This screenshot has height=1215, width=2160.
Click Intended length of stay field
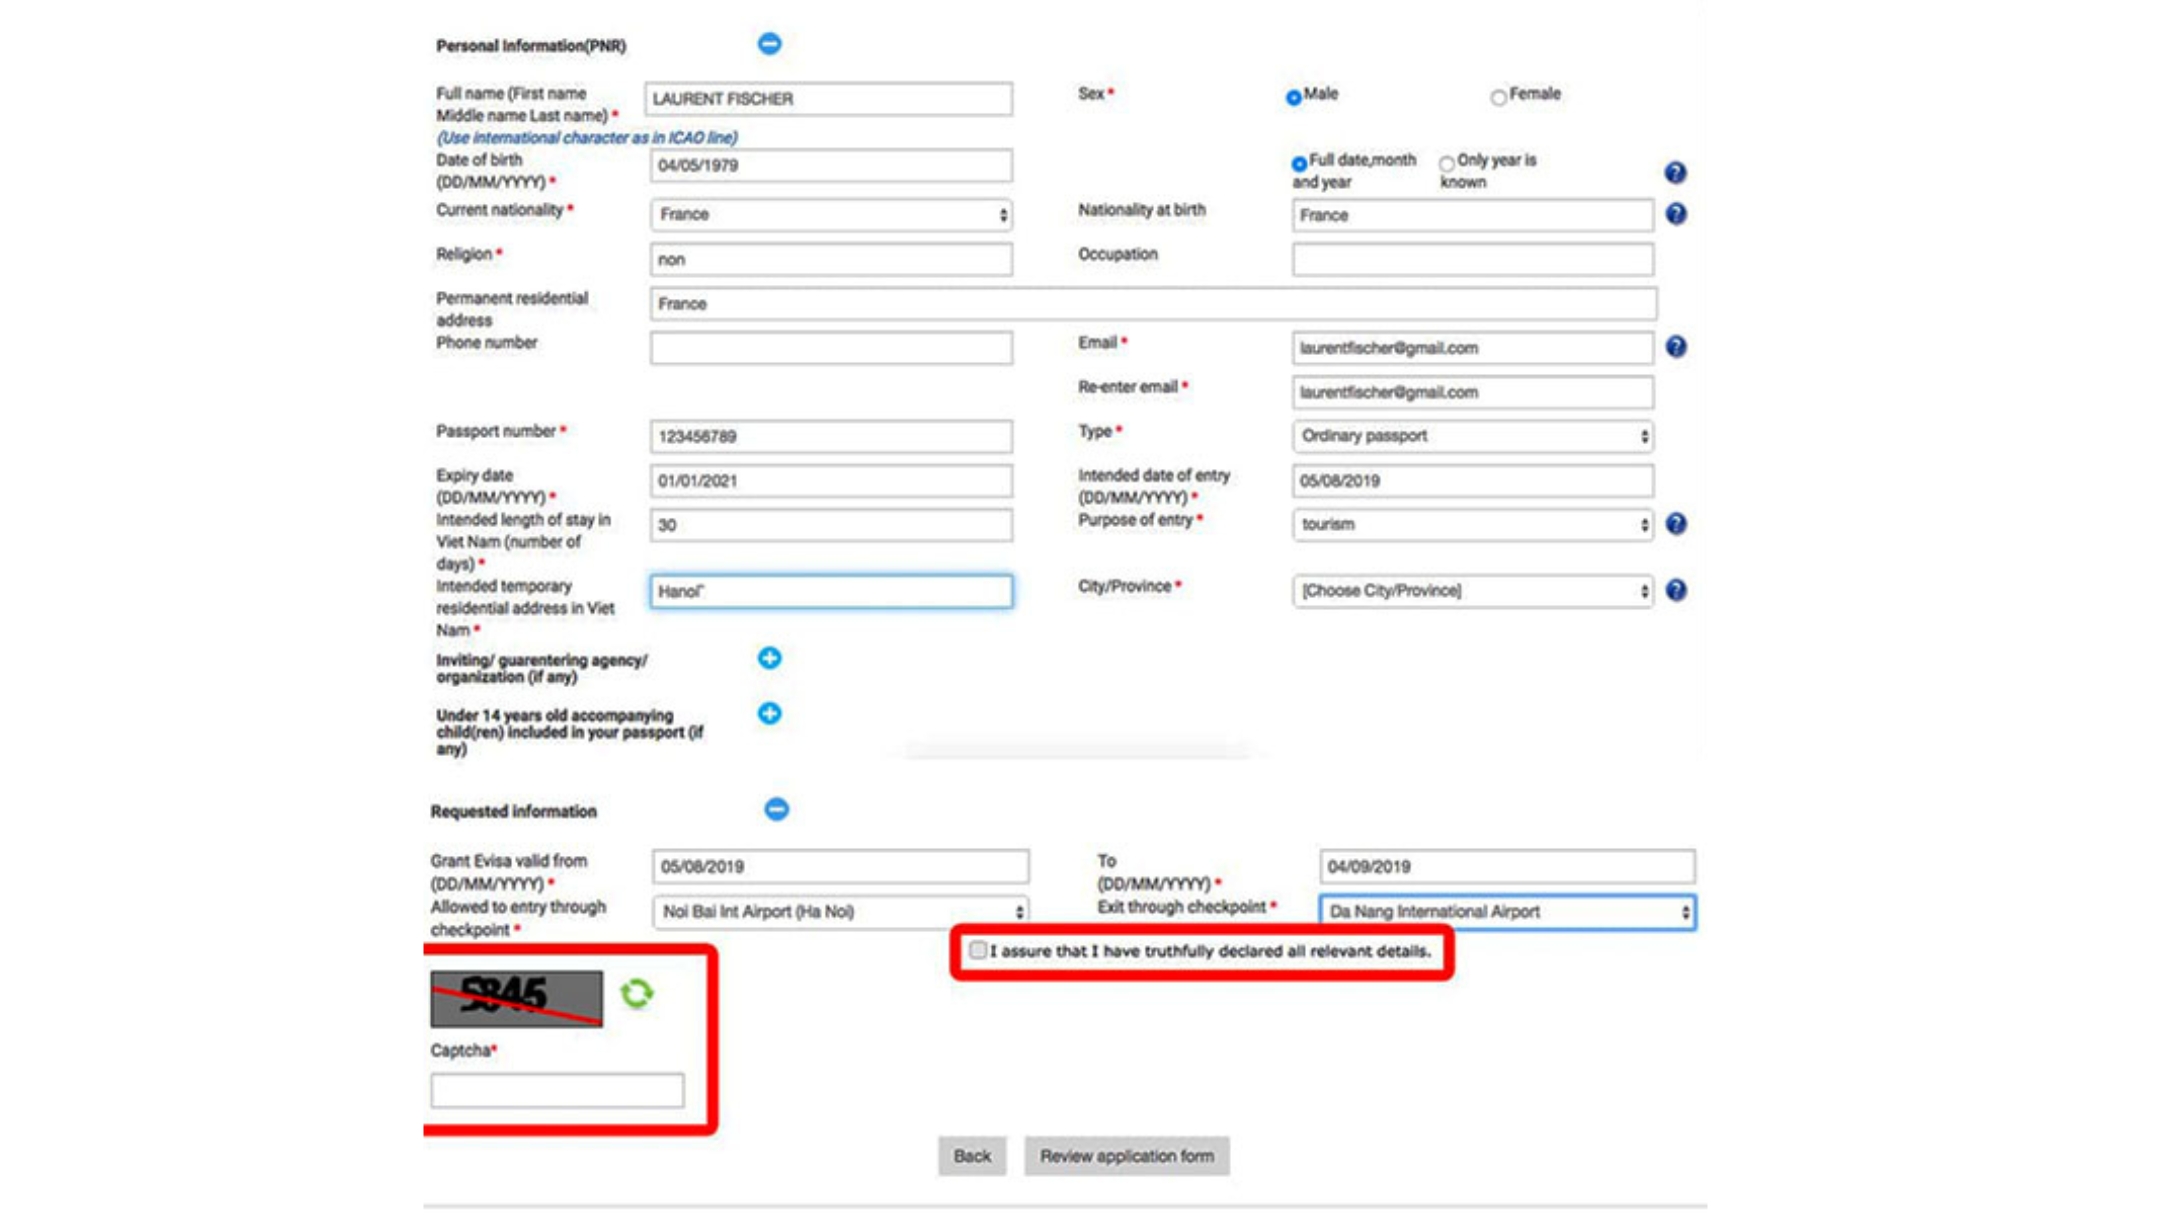831,525
